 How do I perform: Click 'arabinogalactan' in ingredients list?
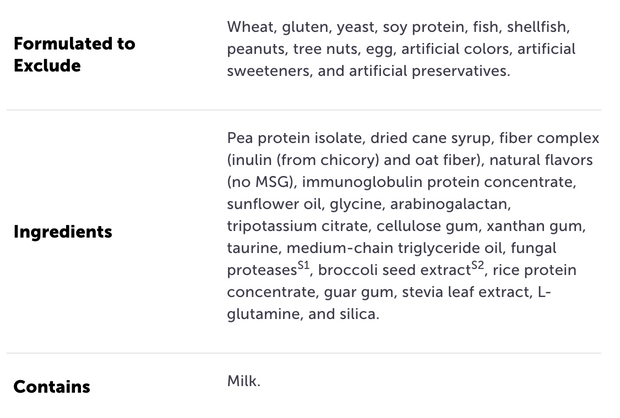[x=448, y=204]
